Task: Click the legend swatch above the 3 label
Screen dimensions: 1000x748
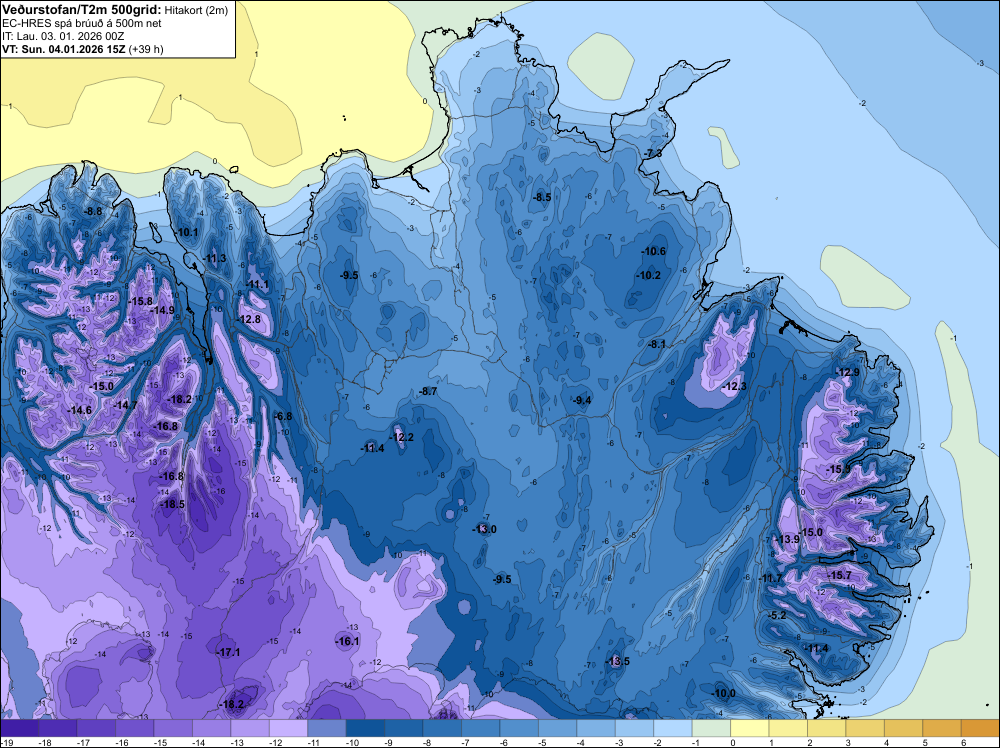Action: click(865, 728)
